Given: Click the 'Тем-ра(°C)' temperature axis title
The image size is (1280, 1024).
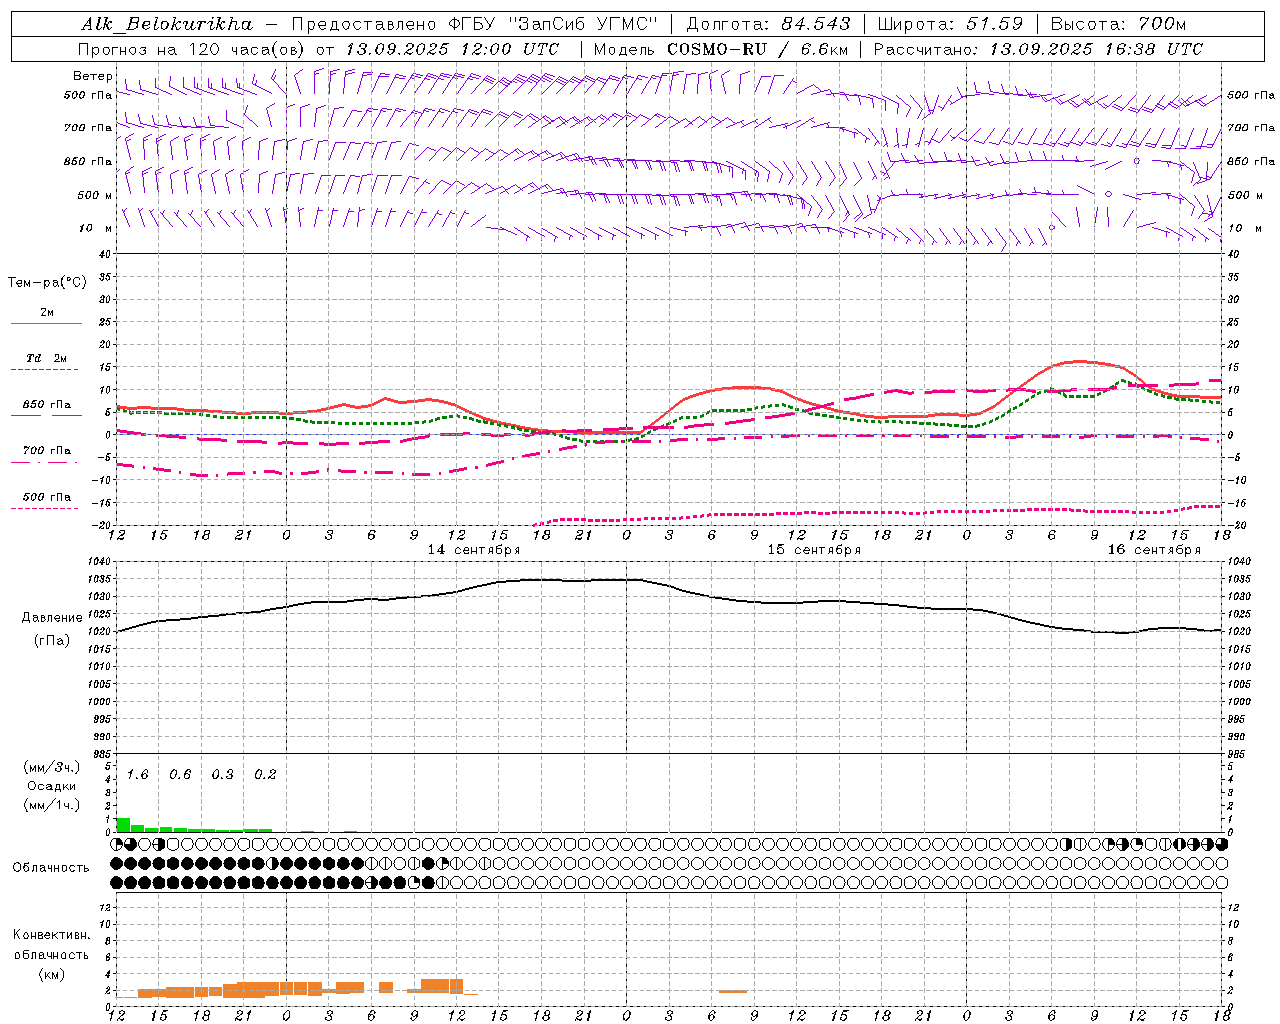Looking at the screenshot, I should coord(47,283).
